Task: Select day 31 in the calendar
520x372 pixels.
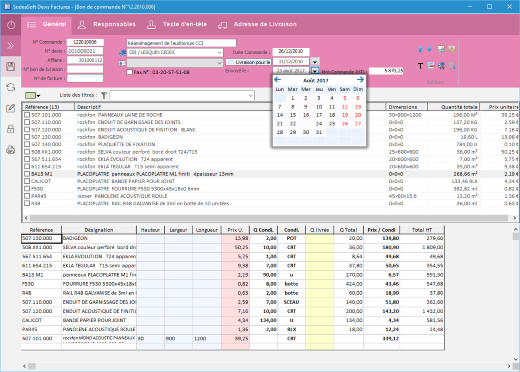Action: 319,132
